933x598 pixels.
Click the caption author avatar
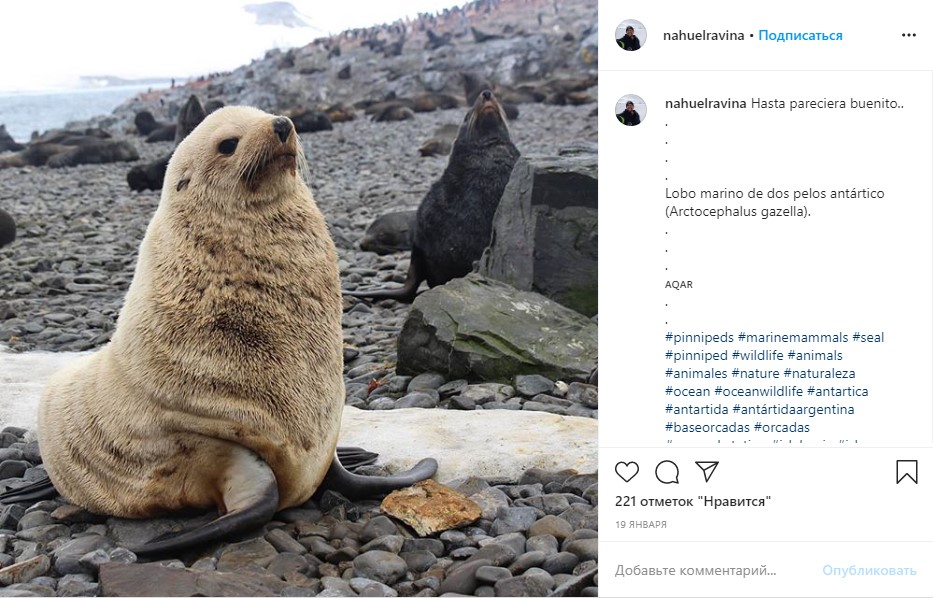click(630, 110)
